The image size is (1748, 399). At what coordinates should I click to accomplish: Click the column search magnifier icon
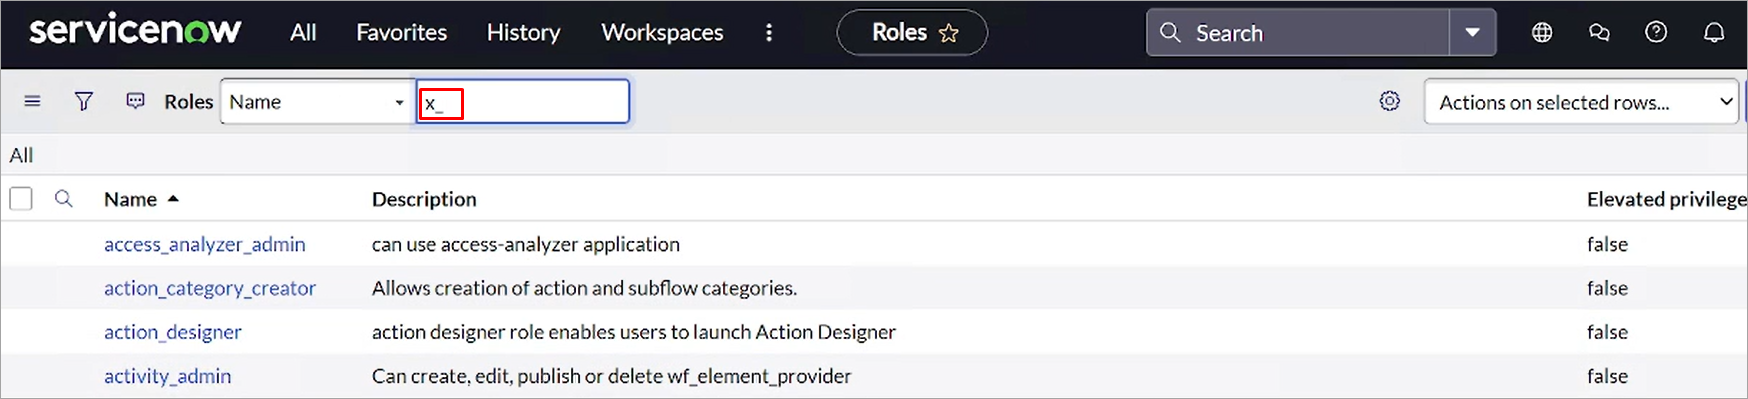[x=64, y=199]
